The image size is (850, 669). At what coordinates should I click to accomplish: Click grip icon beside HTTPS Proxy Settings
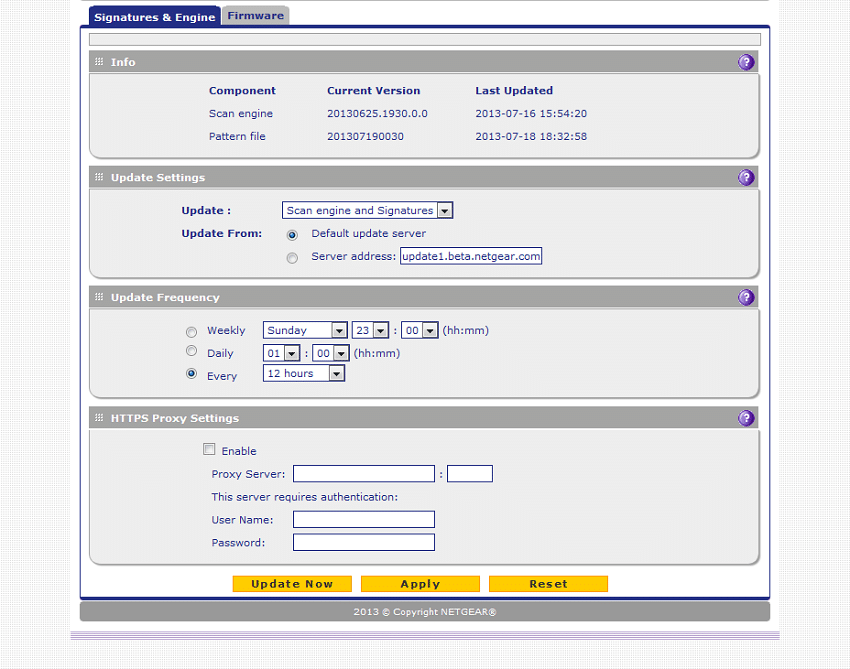pyautogui.click(x=99, y=417)
